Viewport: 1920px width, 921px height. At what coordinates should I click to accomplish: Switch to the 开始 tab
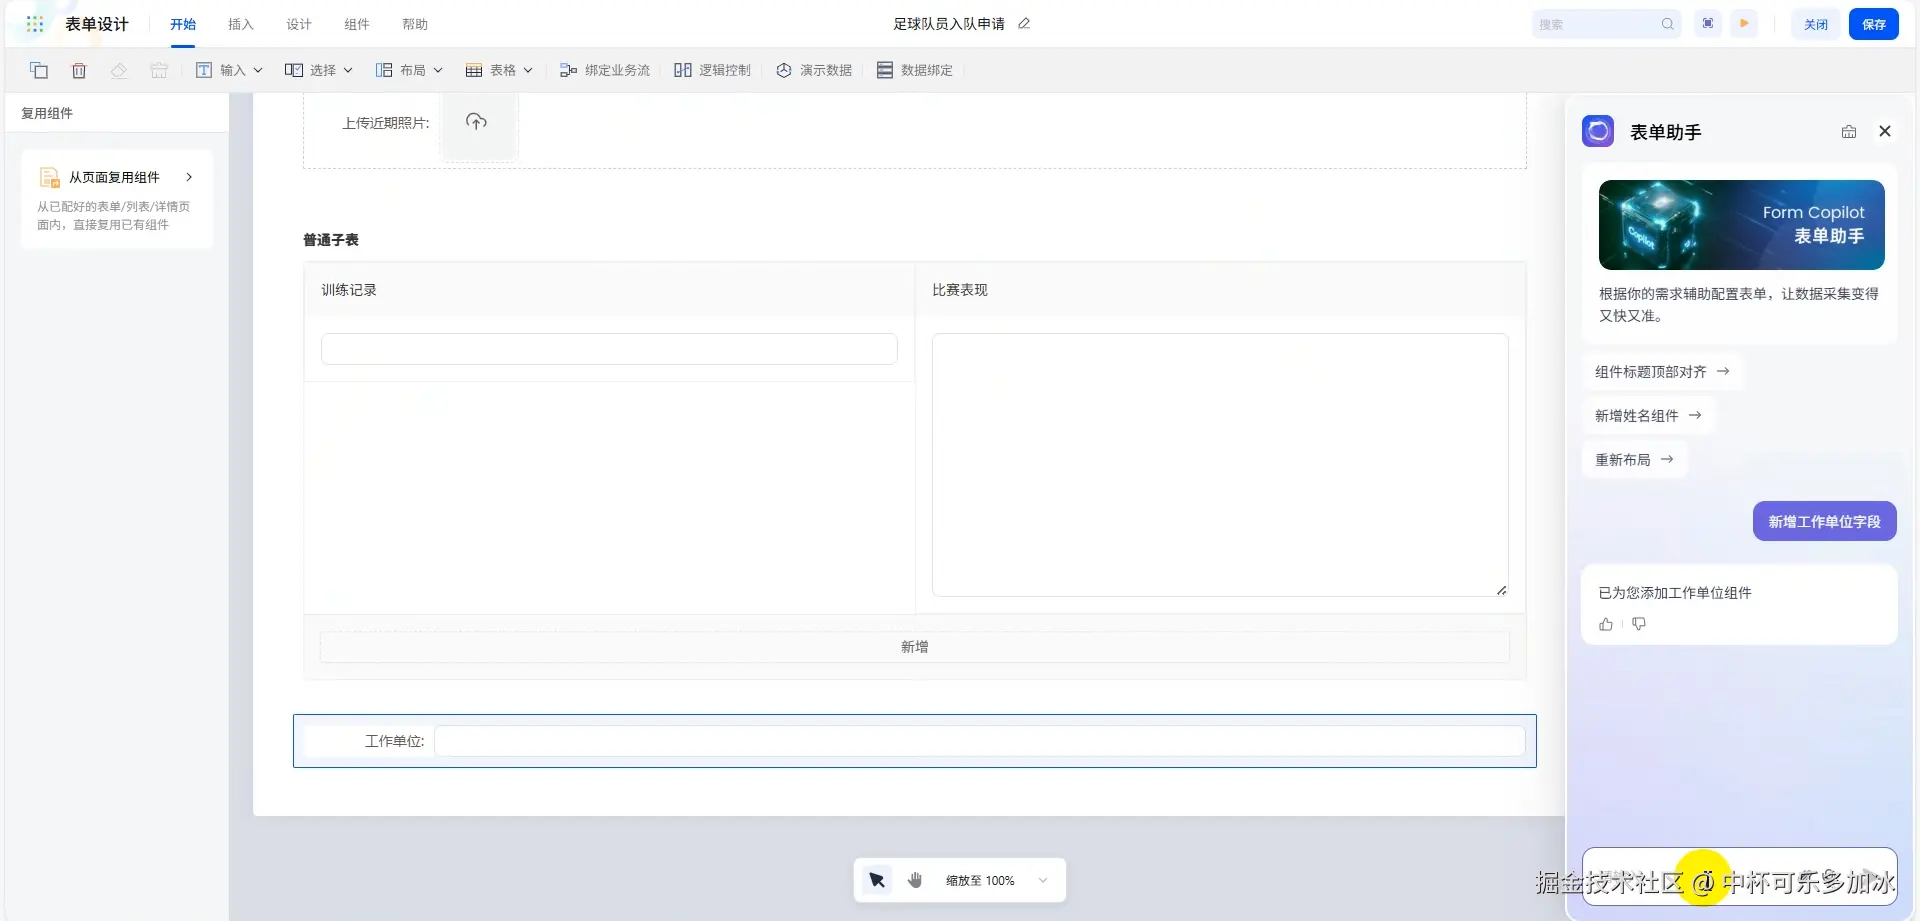click(x=183, y=24)
